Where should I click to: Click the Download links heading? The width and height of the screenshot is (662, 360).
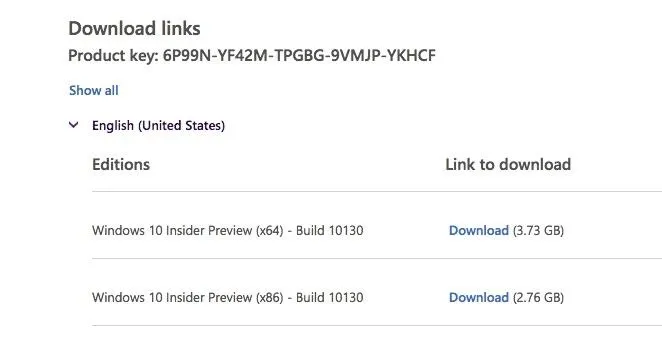(134, 29)
